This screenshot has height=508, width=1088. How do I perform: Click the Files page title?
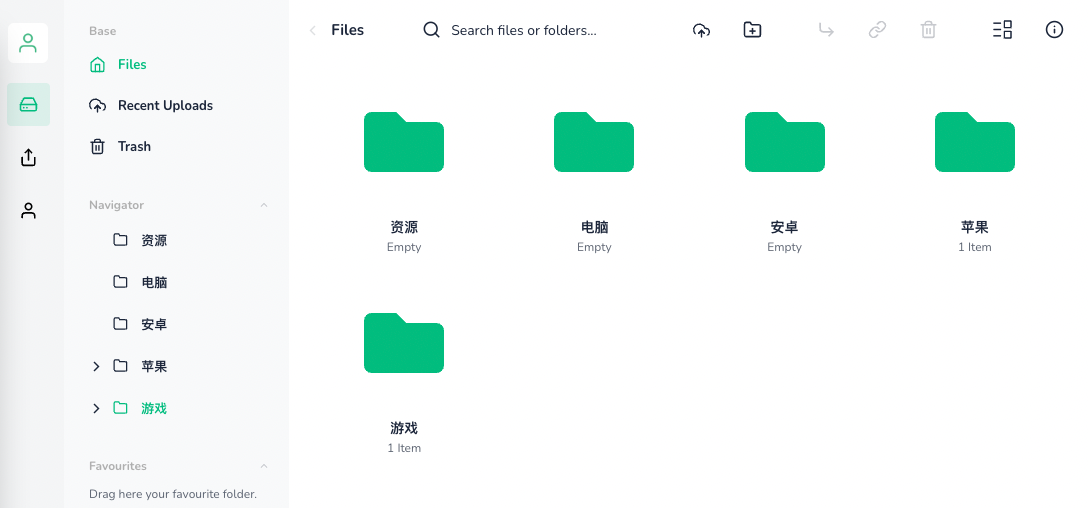click(x=348, y=30)
